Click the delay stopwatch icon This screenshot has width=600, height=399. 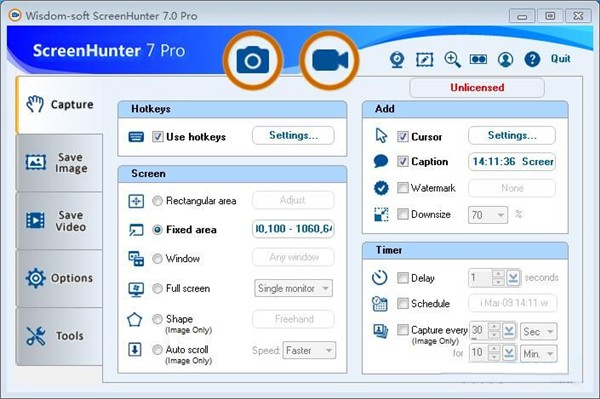pos(380,278)
